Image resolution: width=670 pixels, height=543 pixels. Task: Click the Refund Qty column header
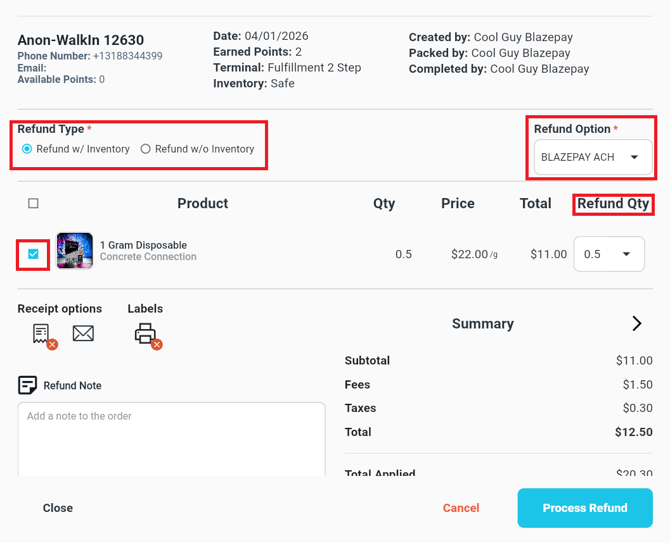(x=613, y=203)
